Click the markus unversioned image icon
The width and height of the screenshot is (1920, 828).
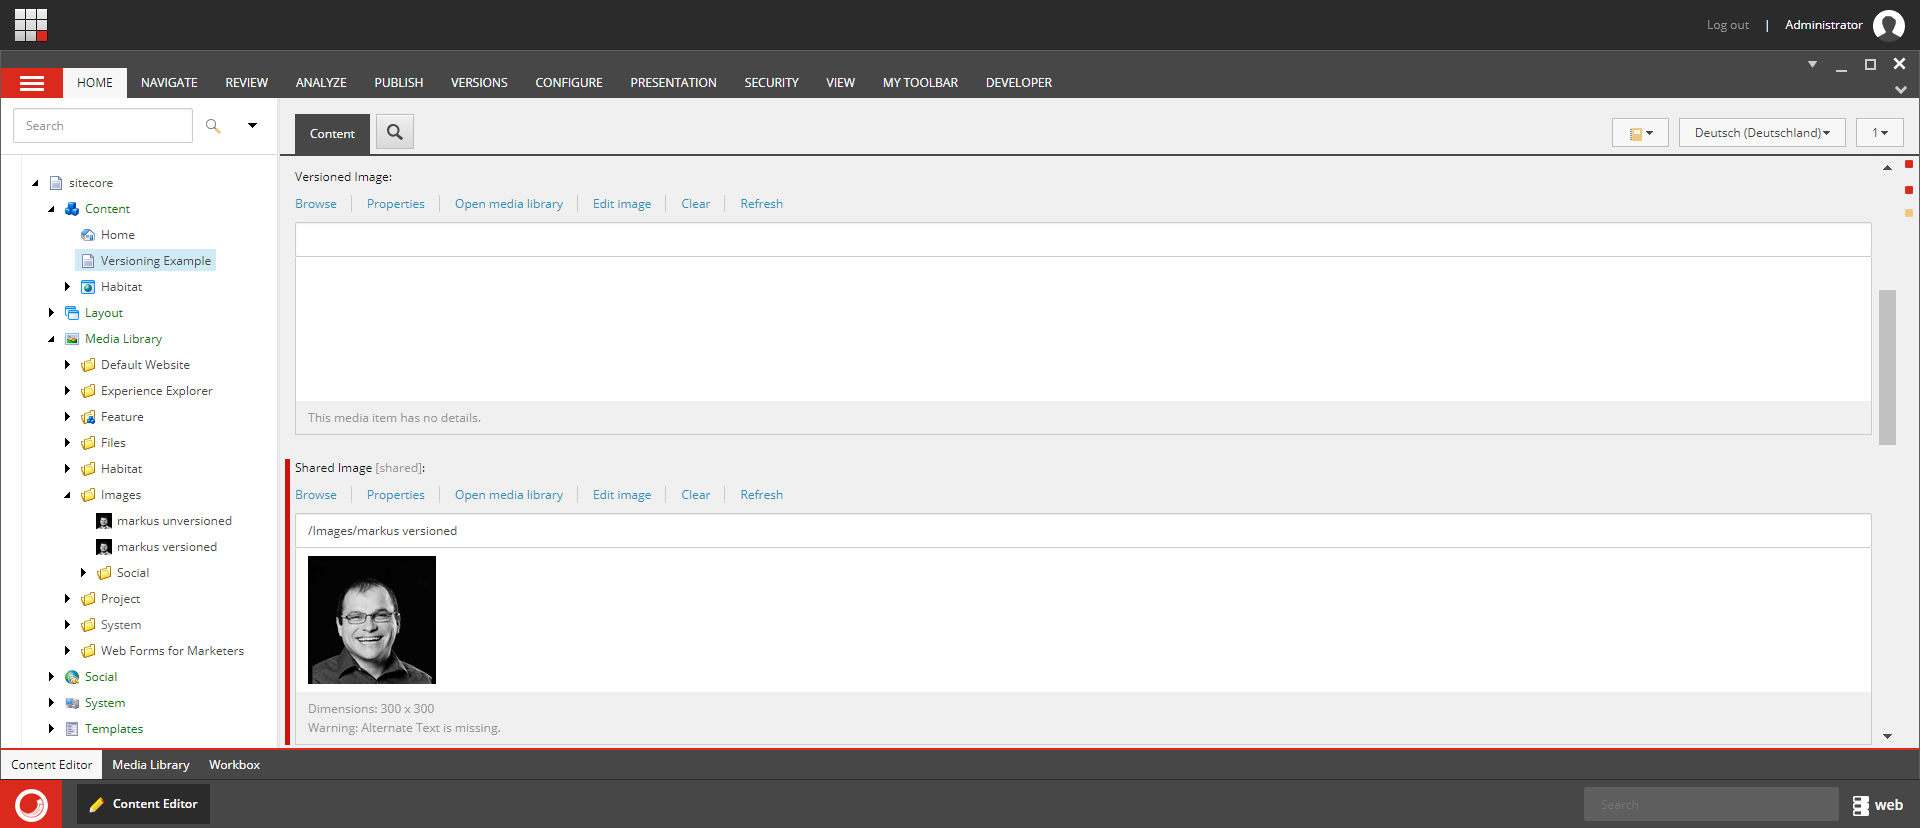[x=104, y=521]
